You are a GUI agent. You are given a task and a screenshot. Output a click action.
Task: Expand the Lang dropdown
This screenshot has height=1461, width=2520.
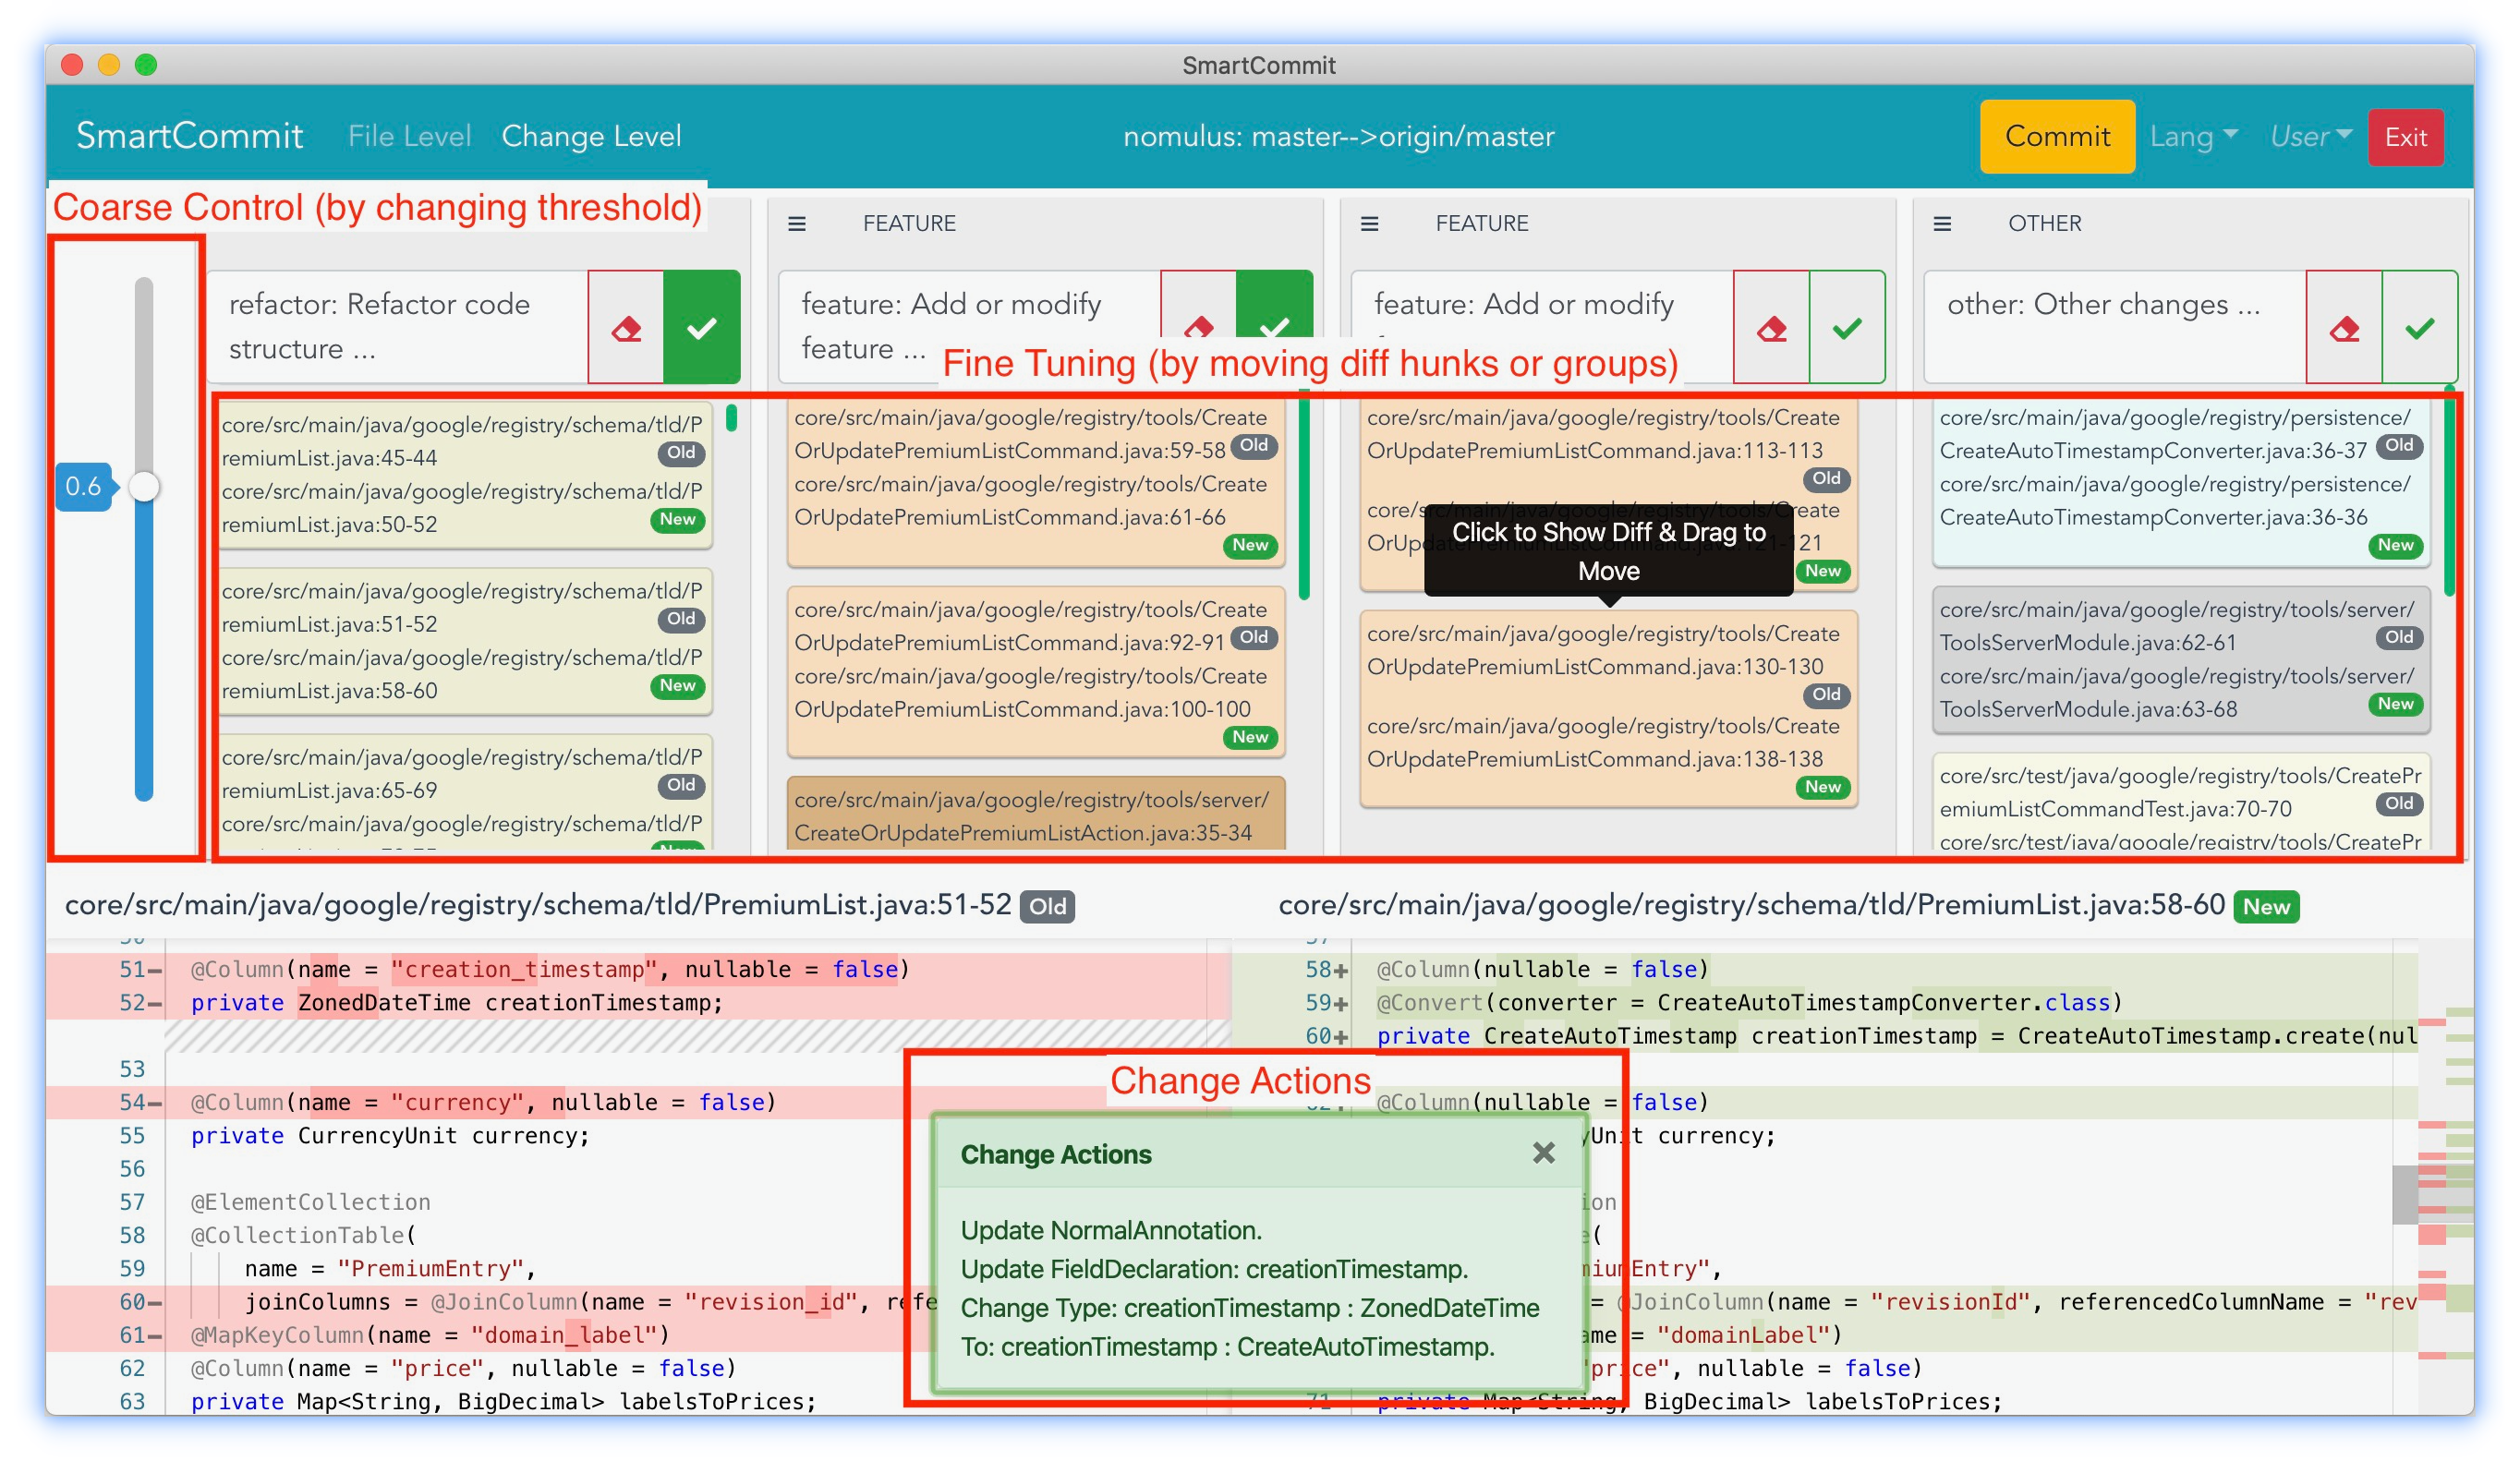[x=2193, y=137]
